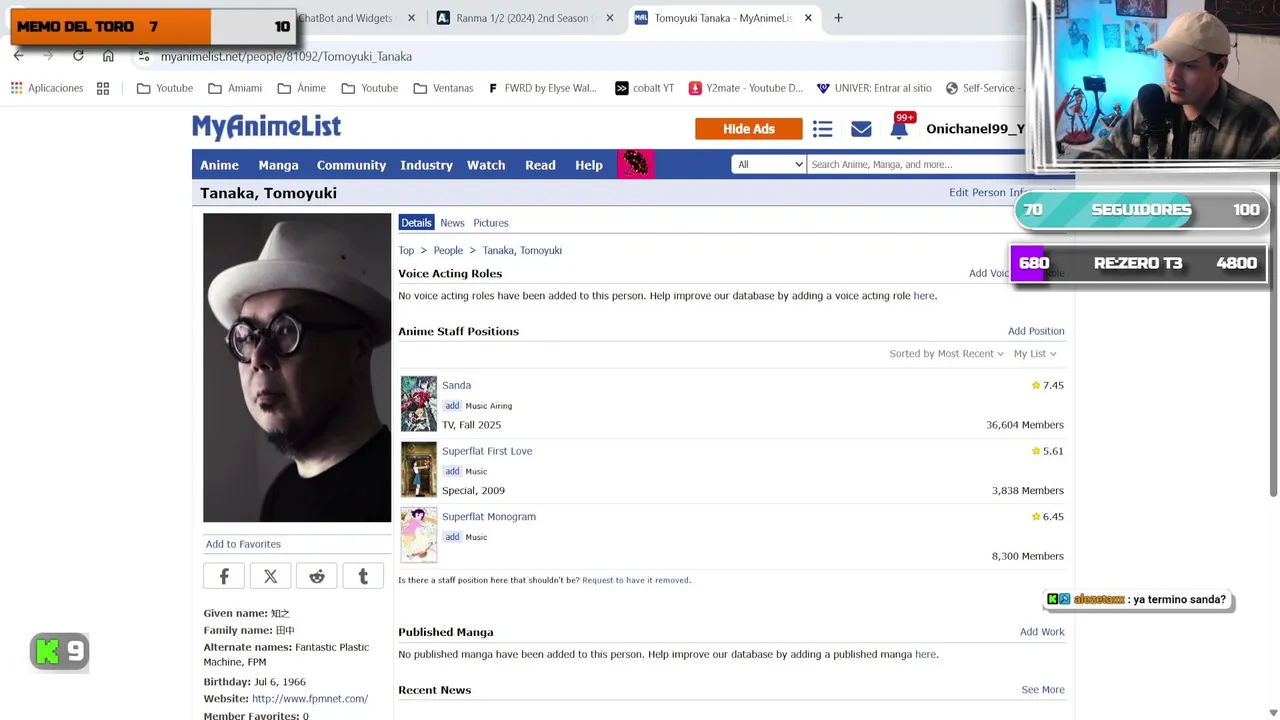Share on Tumblr icon
1280x720 pixels.
(x=363, y=576)
